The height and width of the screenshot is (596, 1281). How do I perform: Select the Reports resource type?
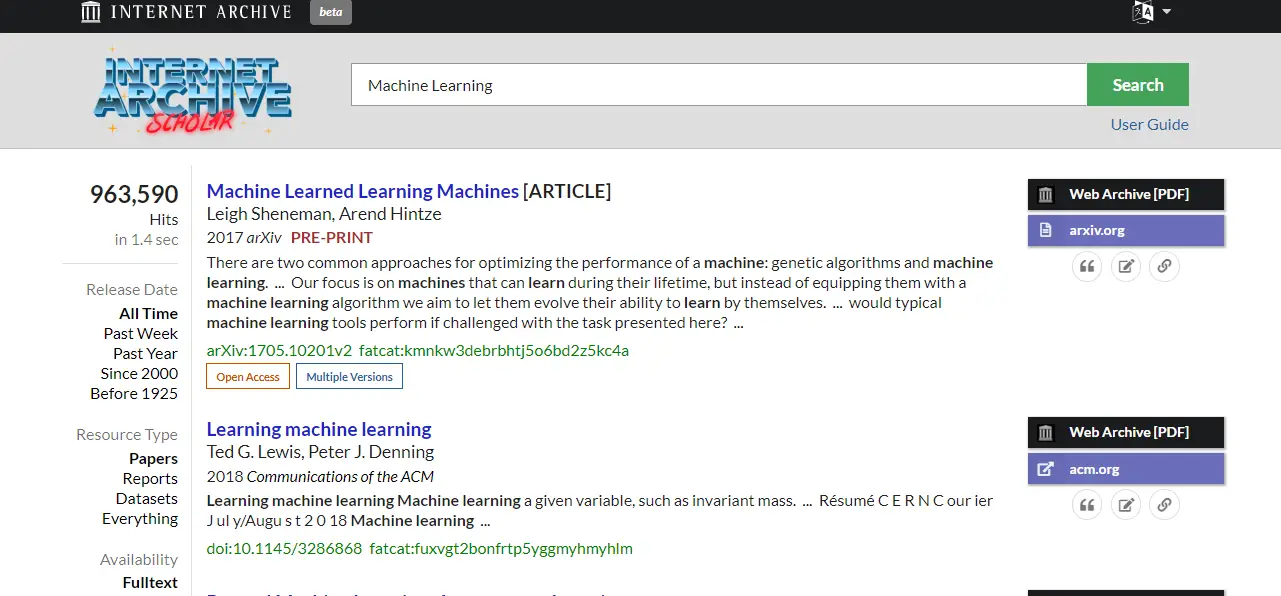pyautogui.click(x=150, y=478)
